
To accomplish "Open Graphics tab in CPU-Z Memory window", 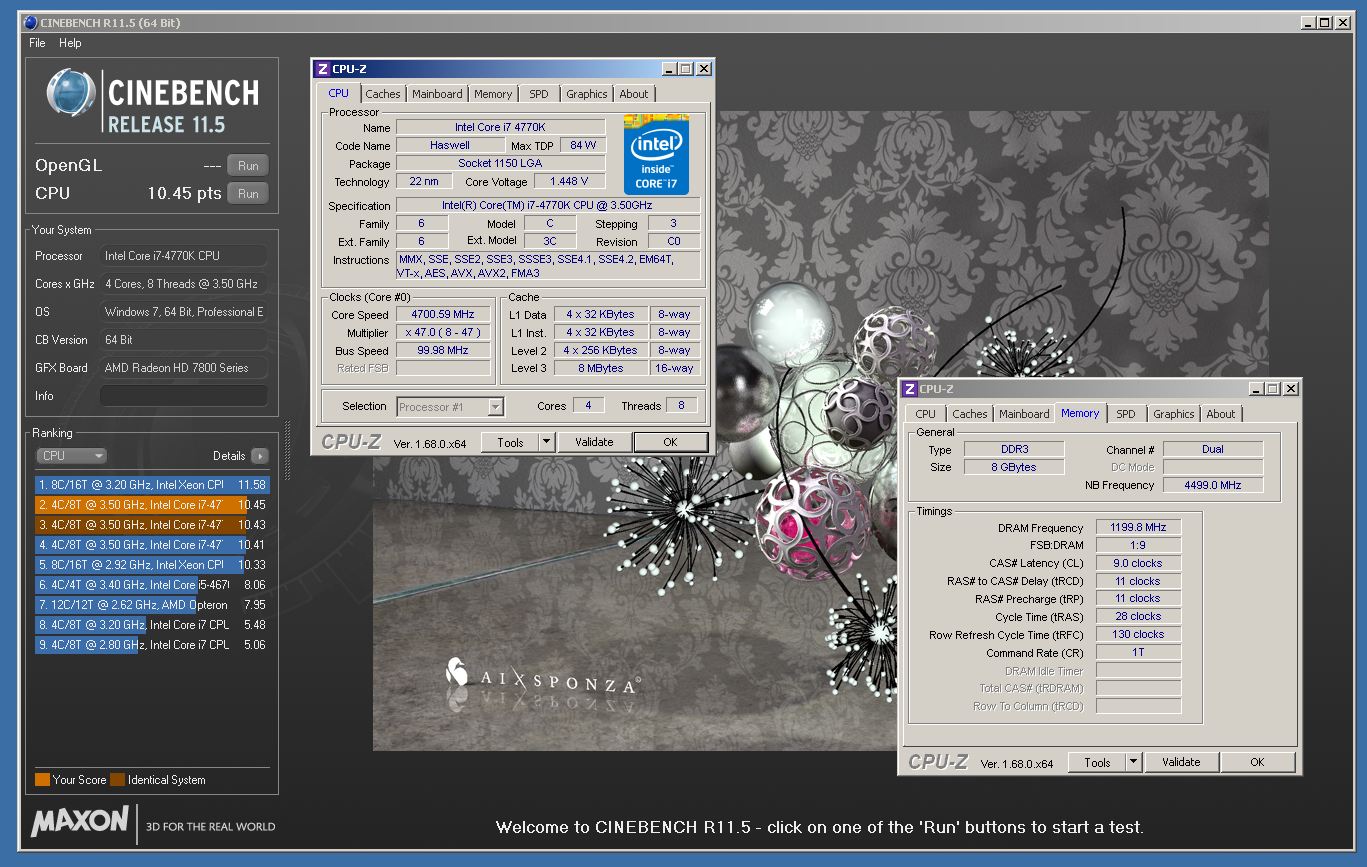I will click(x=1173, y=414).
